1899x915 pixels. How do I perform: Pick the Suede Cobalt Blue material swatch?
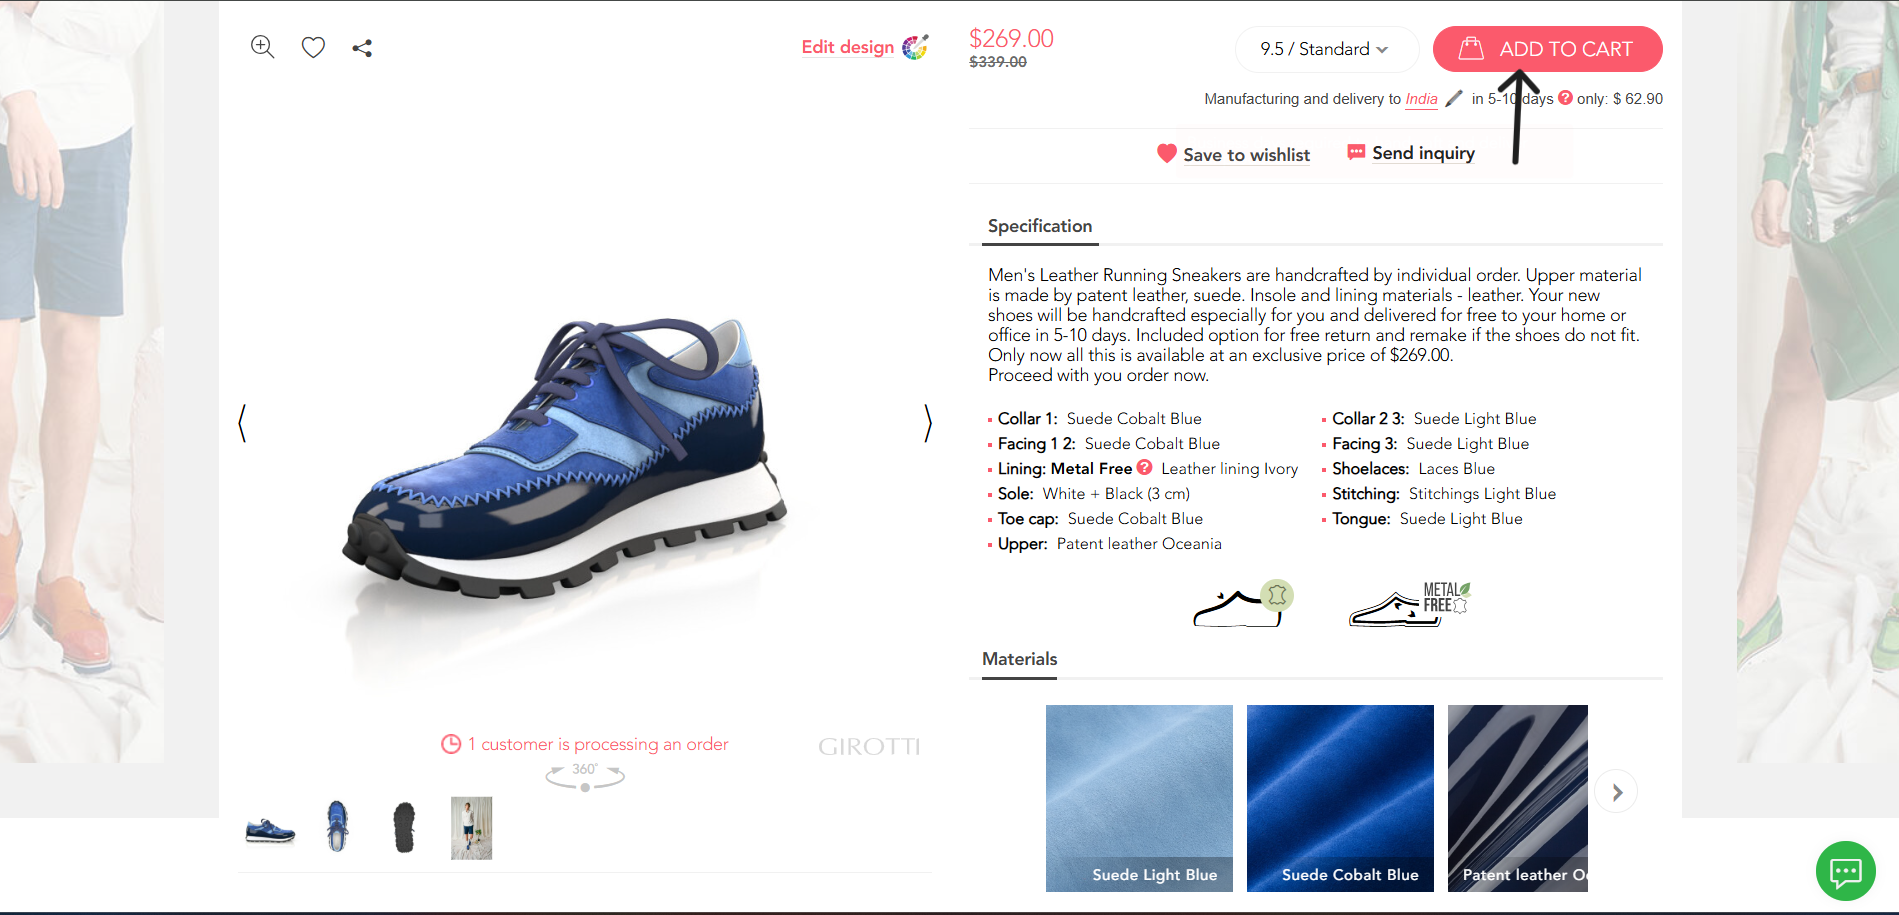(x=1340, y=798)
